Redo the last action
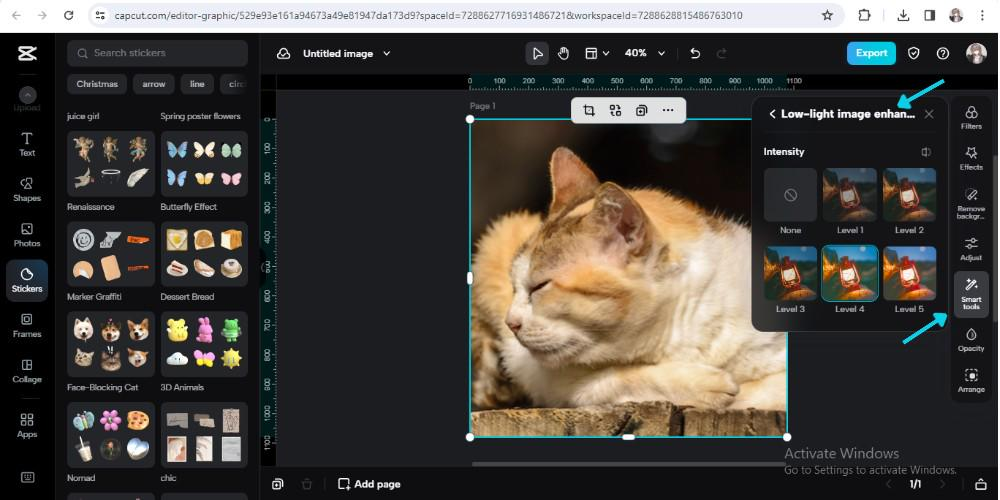 pos(722,54)
